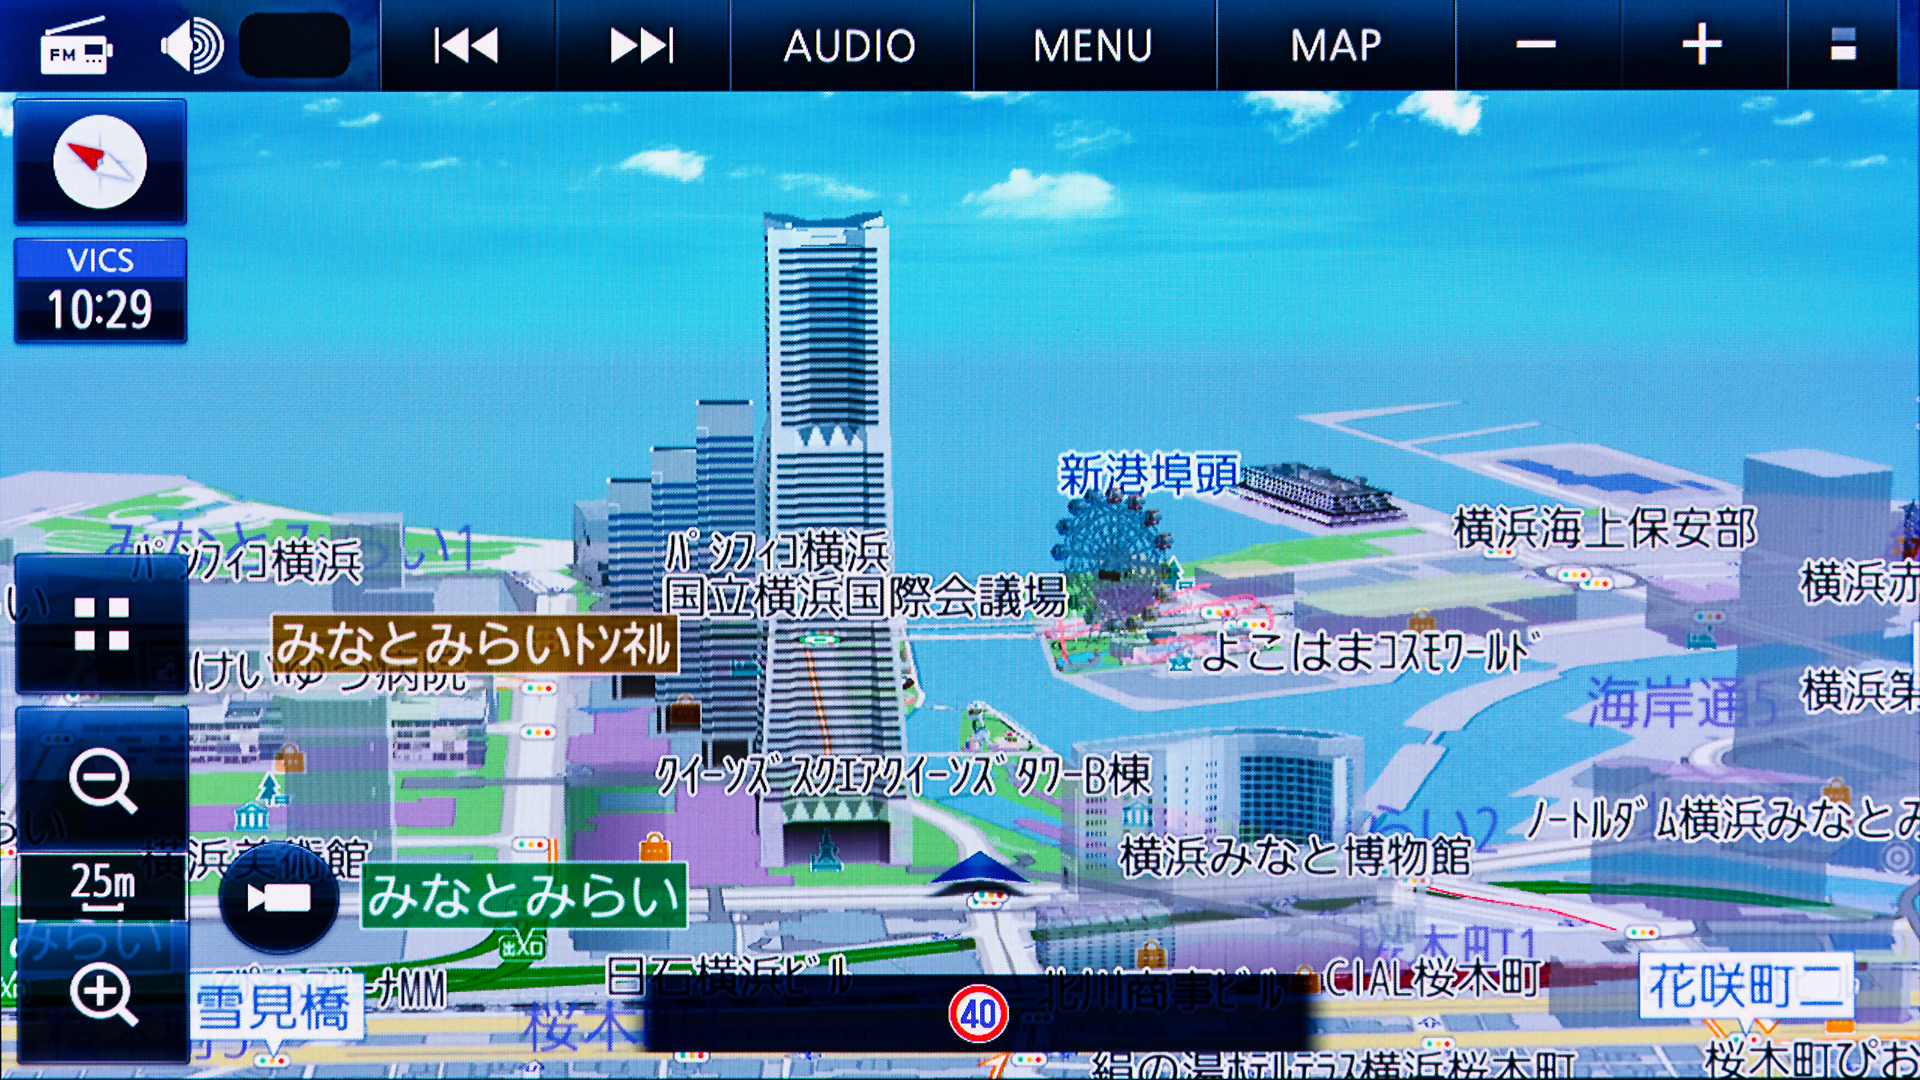Skip to next track
Viewport: 1920px width, 1080px height.
point(642,46)
